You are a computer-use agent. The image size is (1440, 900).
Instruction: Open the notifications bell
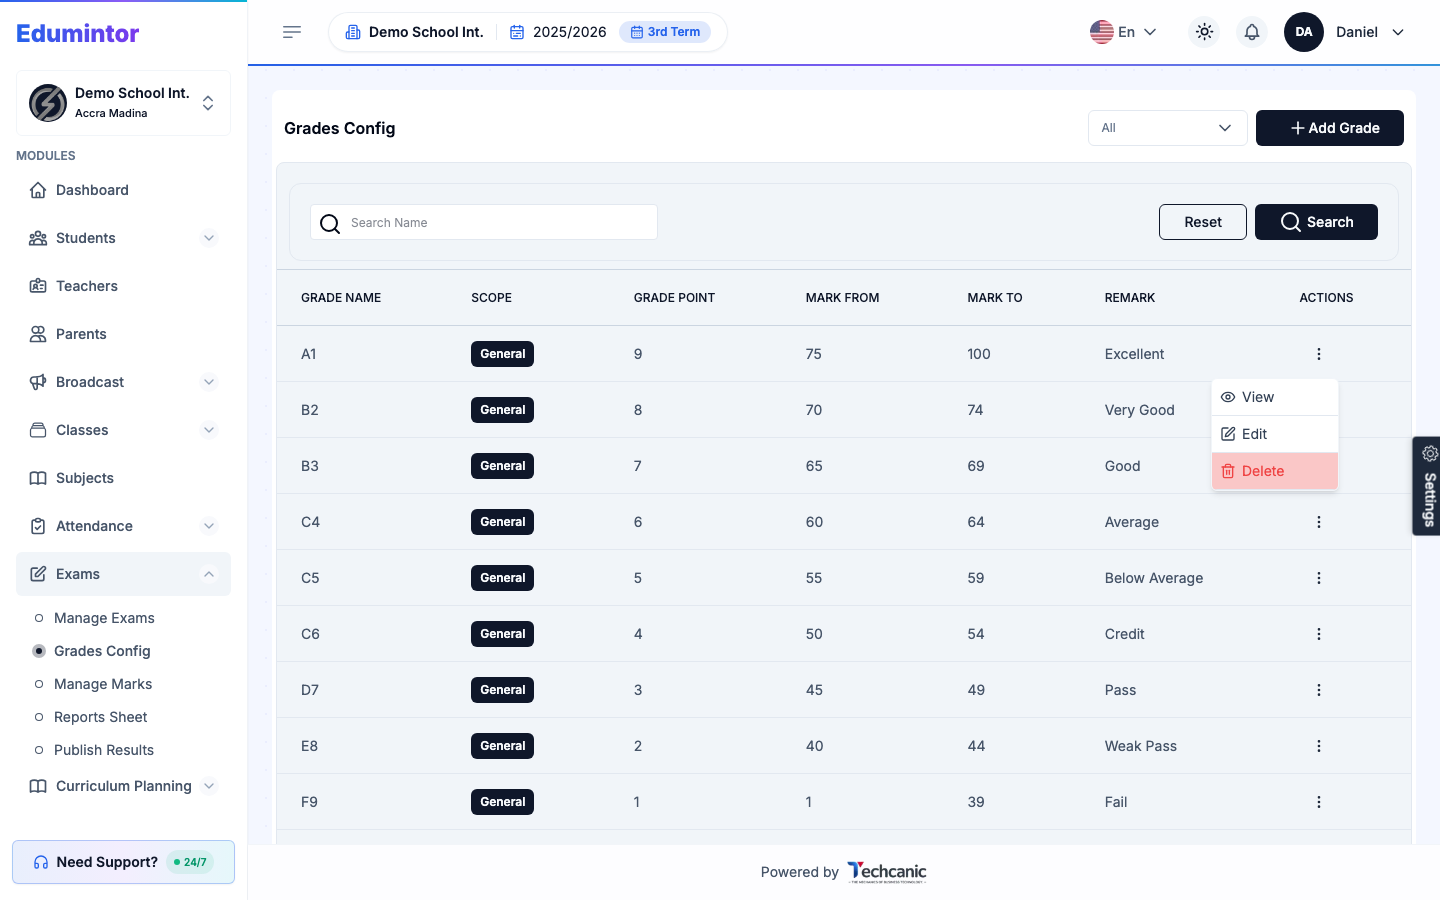[1252, 32]
